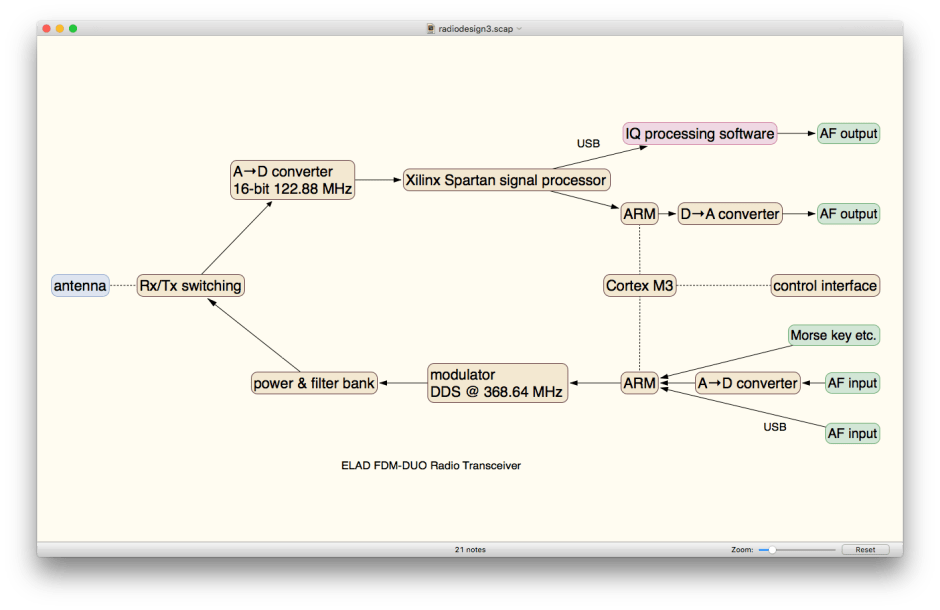Click the ELAD FDM-DUO Radio Transceiver label
This screenshot has height=610, width=940.
click(x=430, y=465)
